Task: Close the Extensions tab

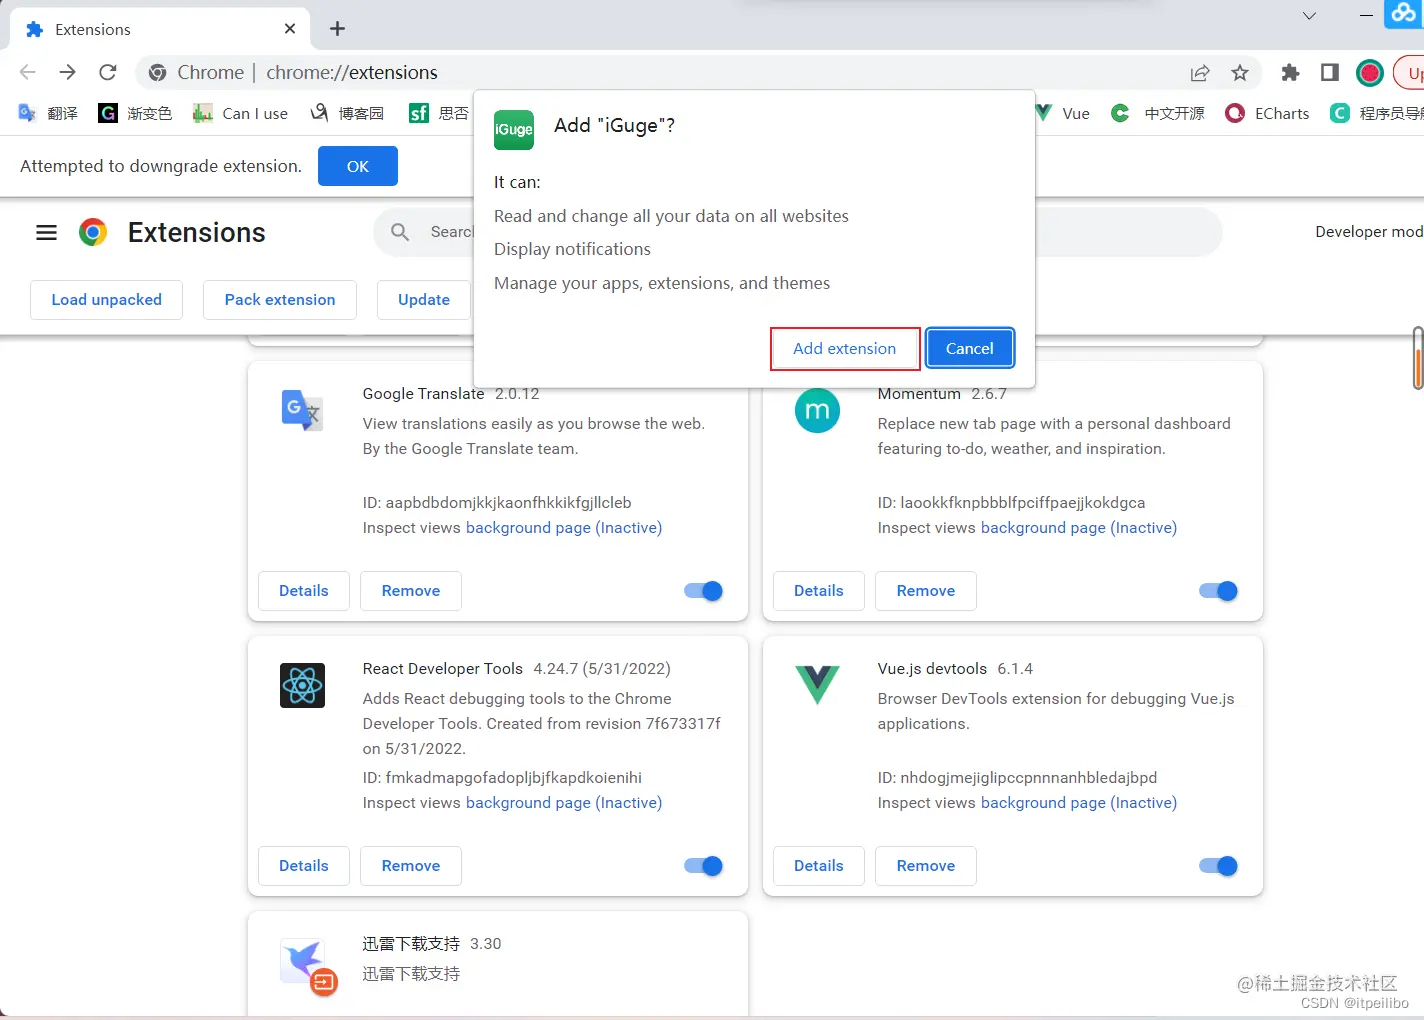Action: (x=290, y=29)
